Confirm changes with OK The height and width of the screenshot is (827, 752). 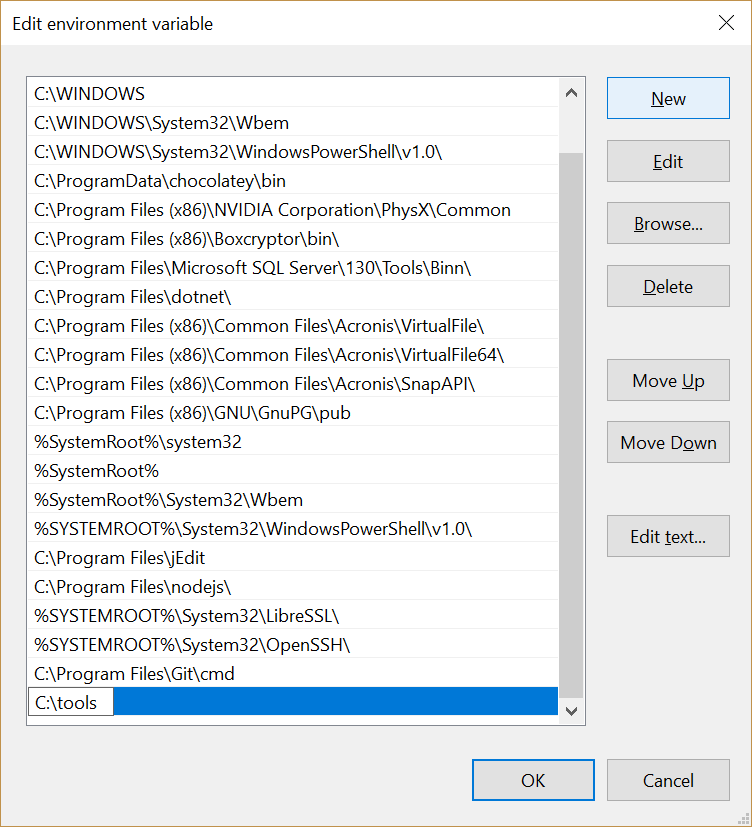[533, 780]
